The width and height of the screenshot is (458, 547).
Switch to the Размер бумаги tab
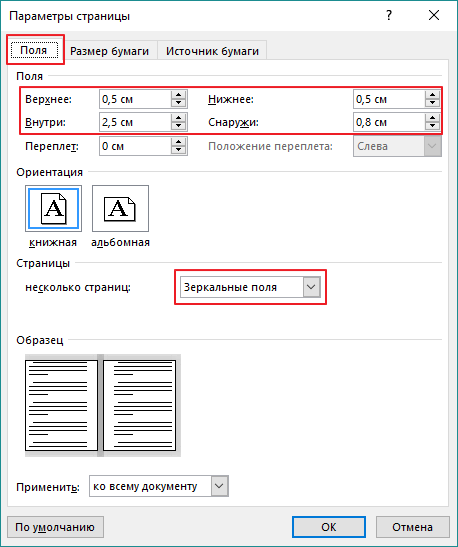point(110,51)
